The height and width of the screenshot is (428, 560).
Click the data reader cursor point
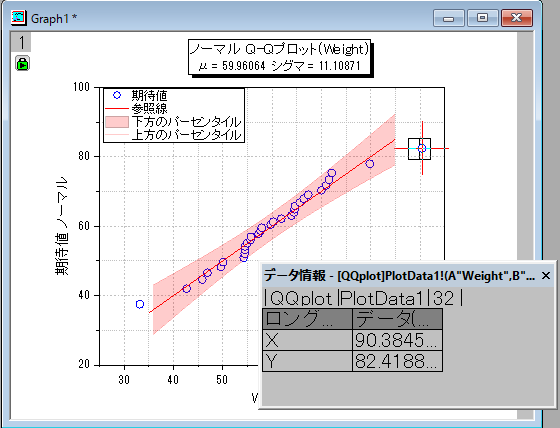(x=422, y=148)
